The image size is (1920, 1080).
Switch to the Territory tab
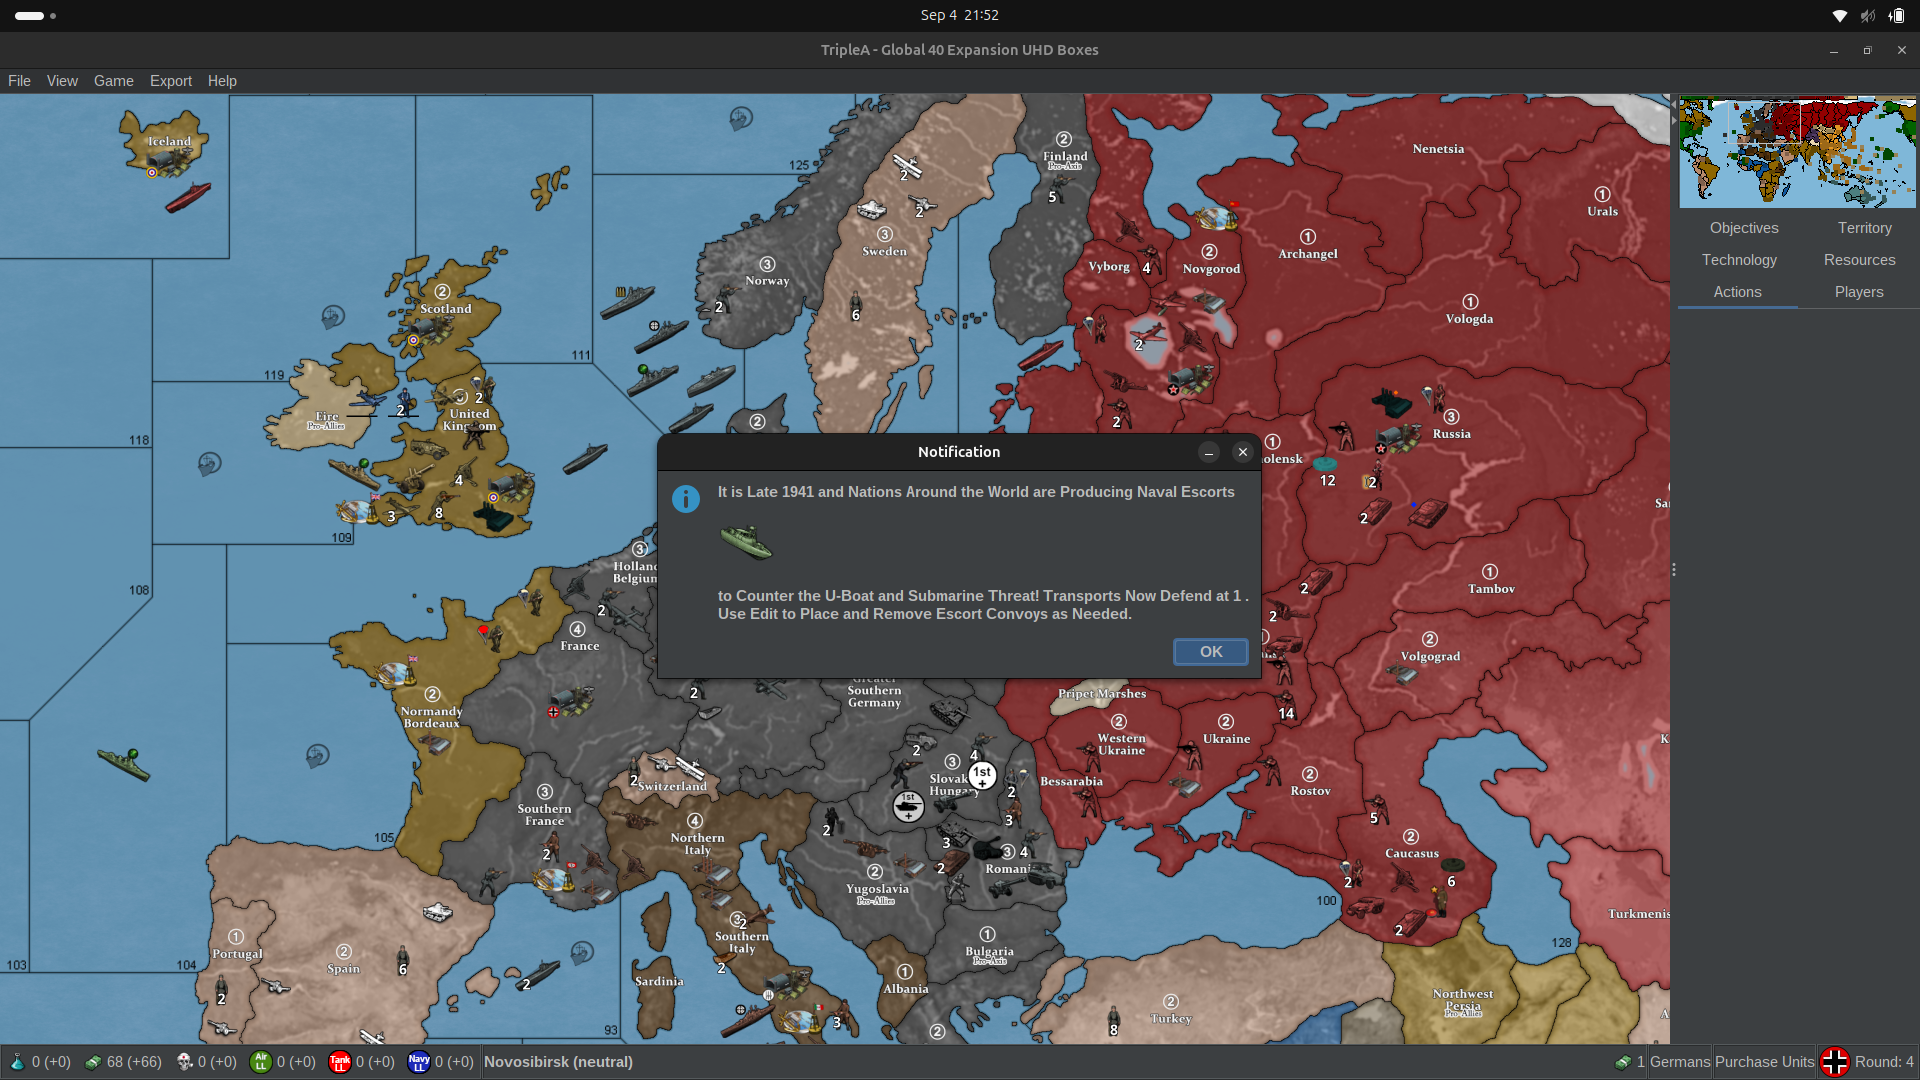(x=1865, y=228)
